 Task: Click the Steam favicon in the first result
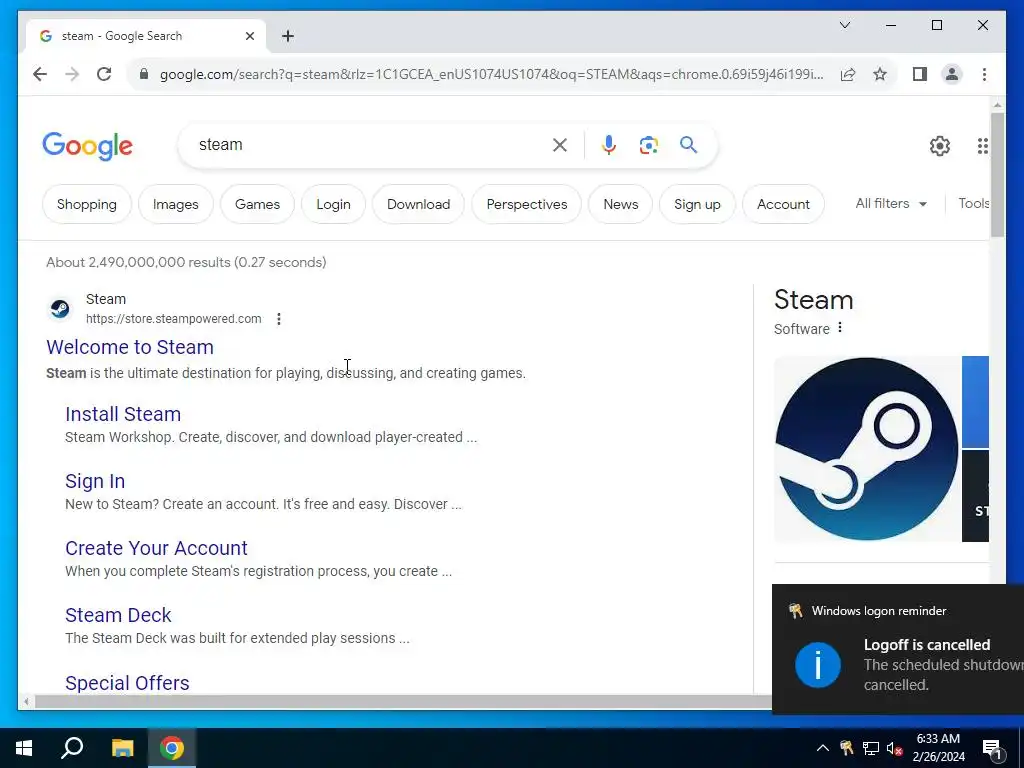[60, 308]
